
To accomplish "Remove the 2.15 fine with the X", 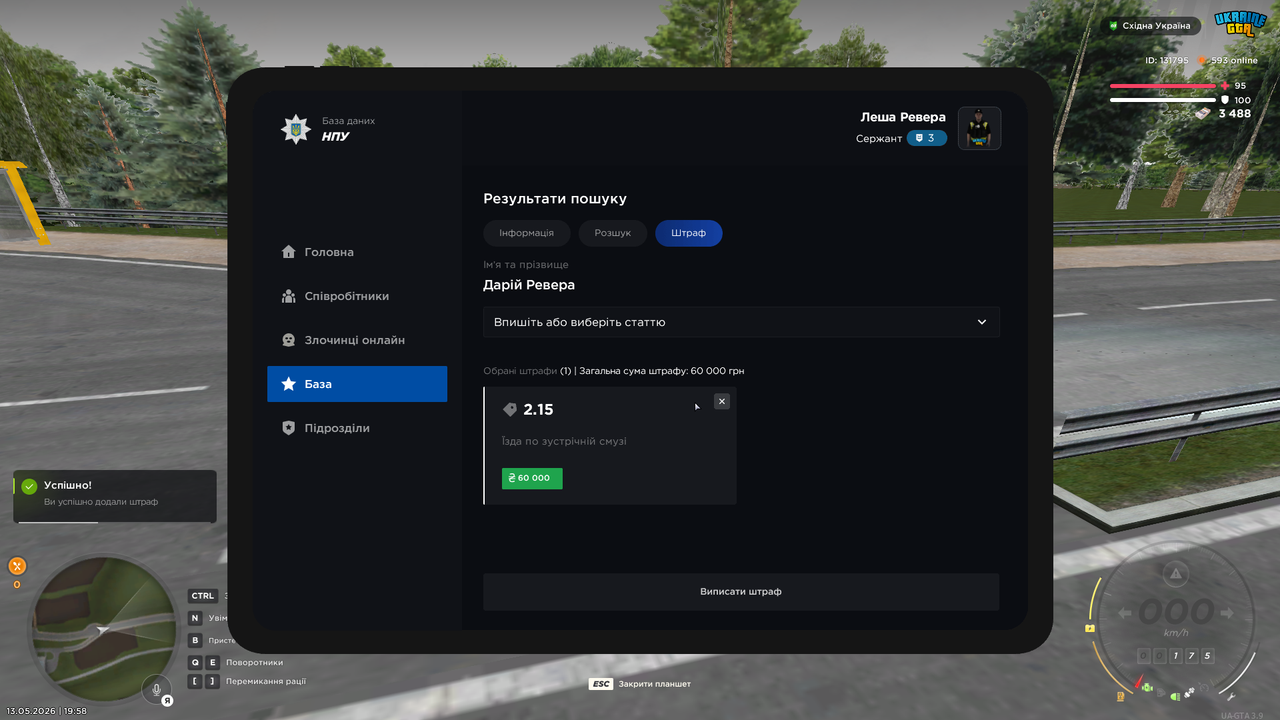I will 722,401.
